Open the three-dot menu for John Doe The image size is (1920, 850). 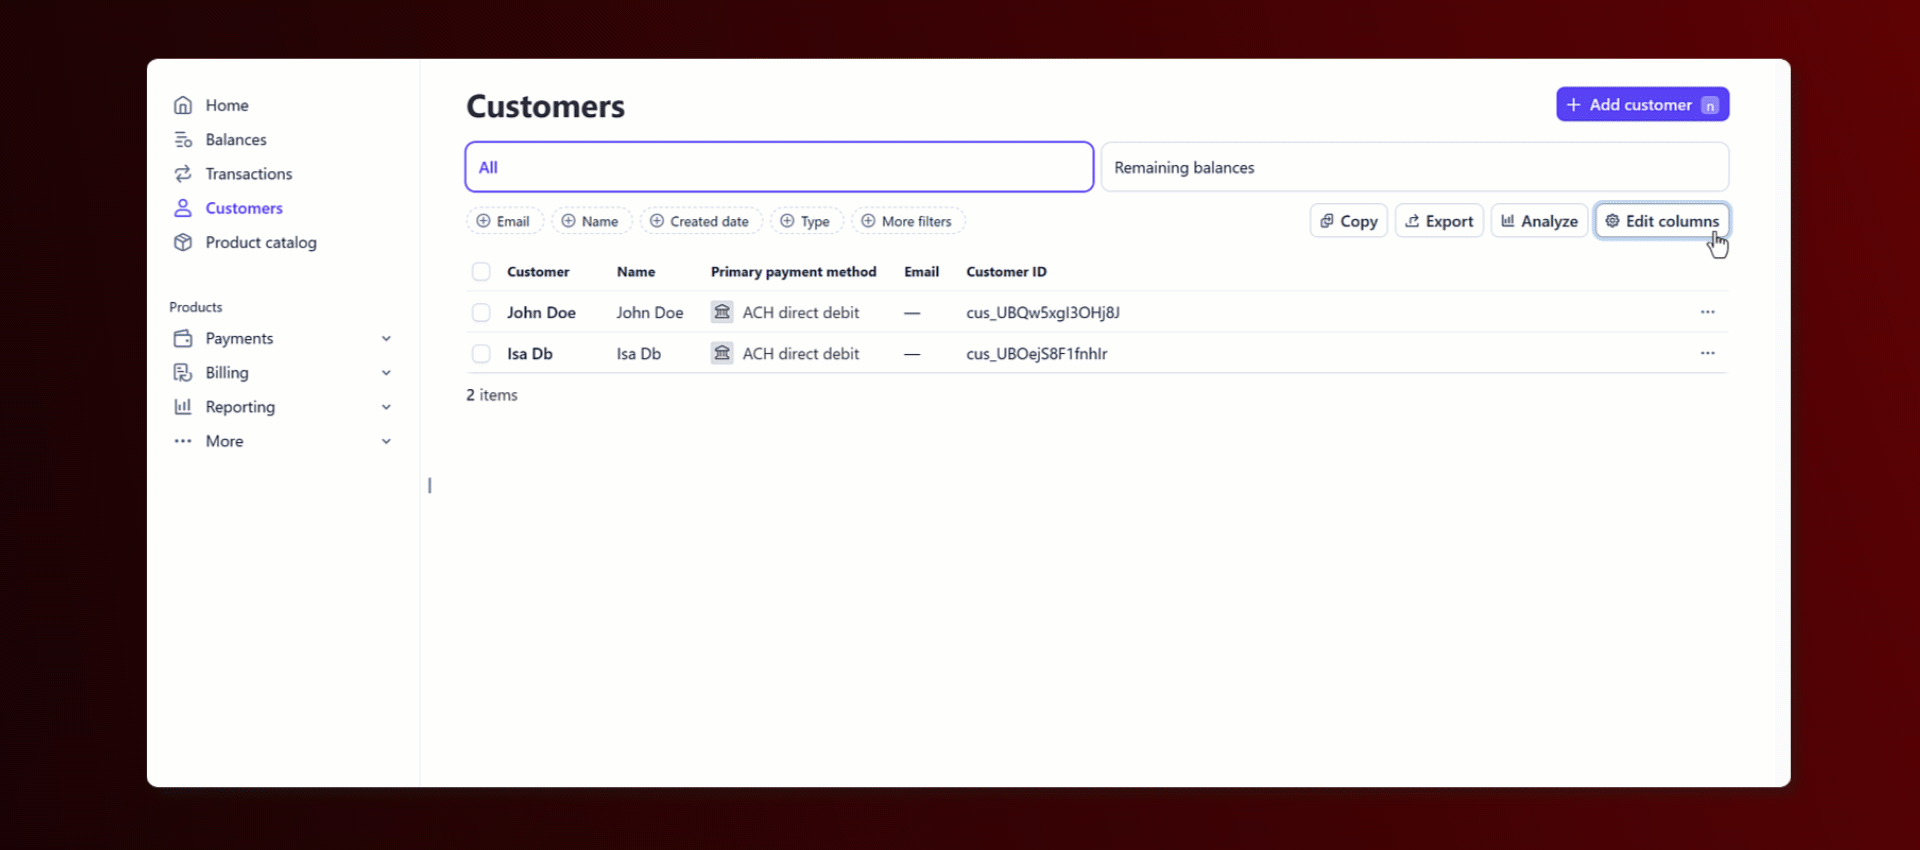point(1708,312)
